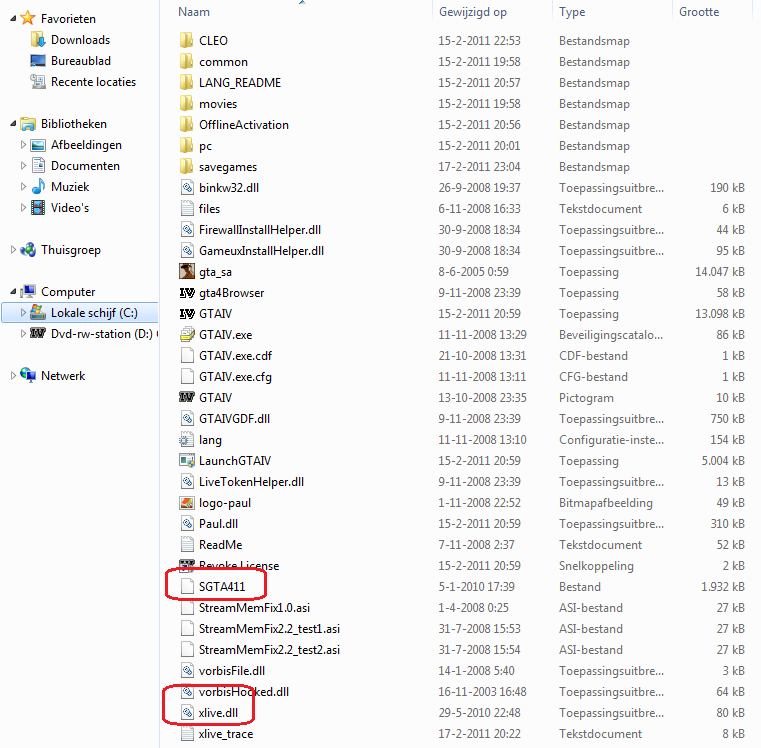
Task: Select the OfflineActivation folder icon
Action: coord(187,124)
